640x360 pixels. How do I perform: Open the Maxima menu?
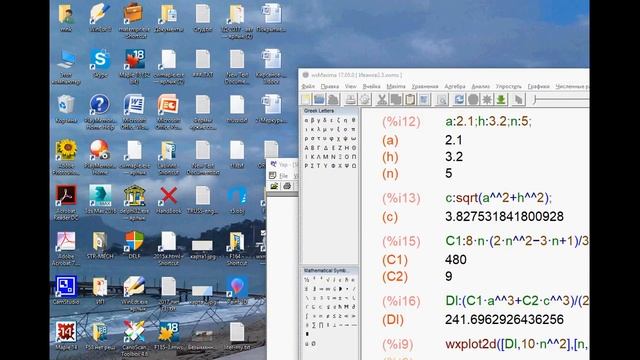click(396, 86)
